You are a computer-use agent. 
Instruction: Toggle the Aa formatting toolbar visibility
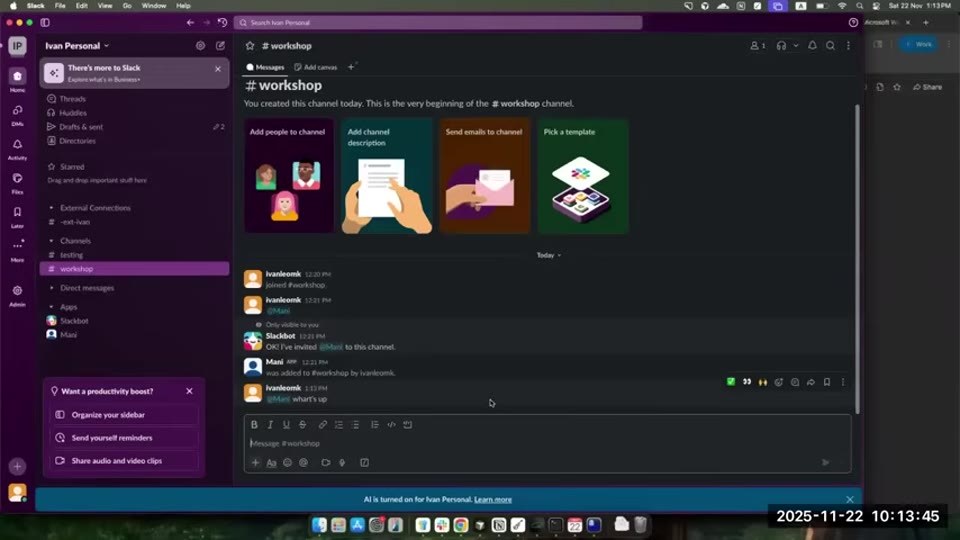tap(271, 463)
